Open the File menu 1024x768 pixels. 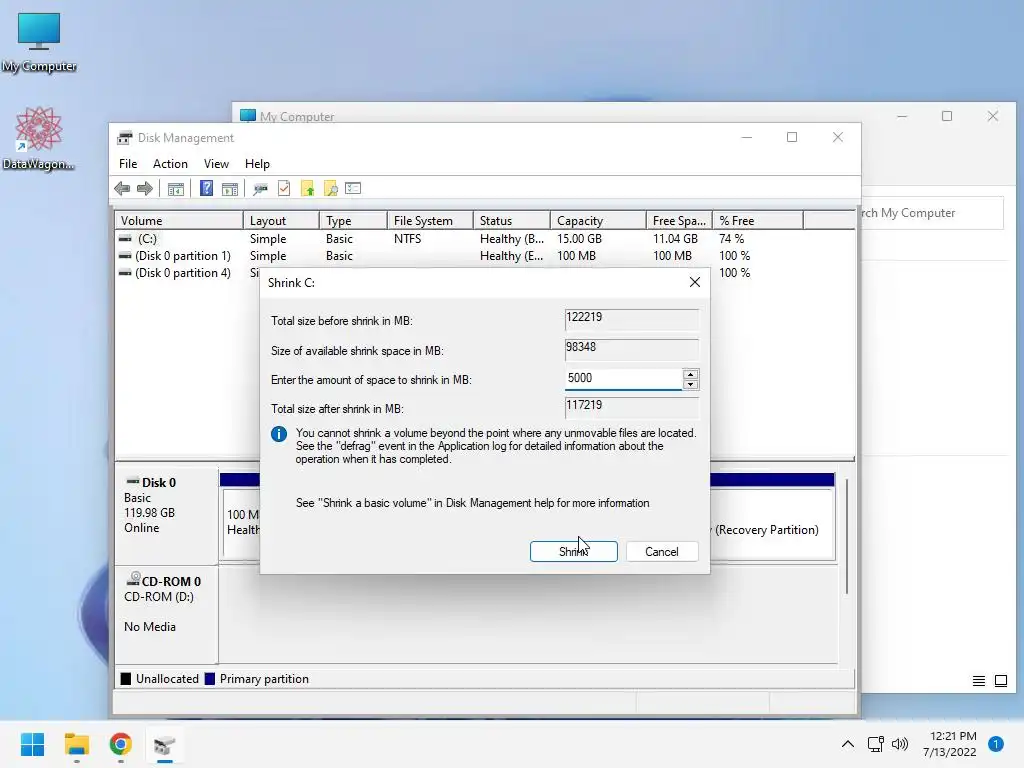[x=128, y=164]
